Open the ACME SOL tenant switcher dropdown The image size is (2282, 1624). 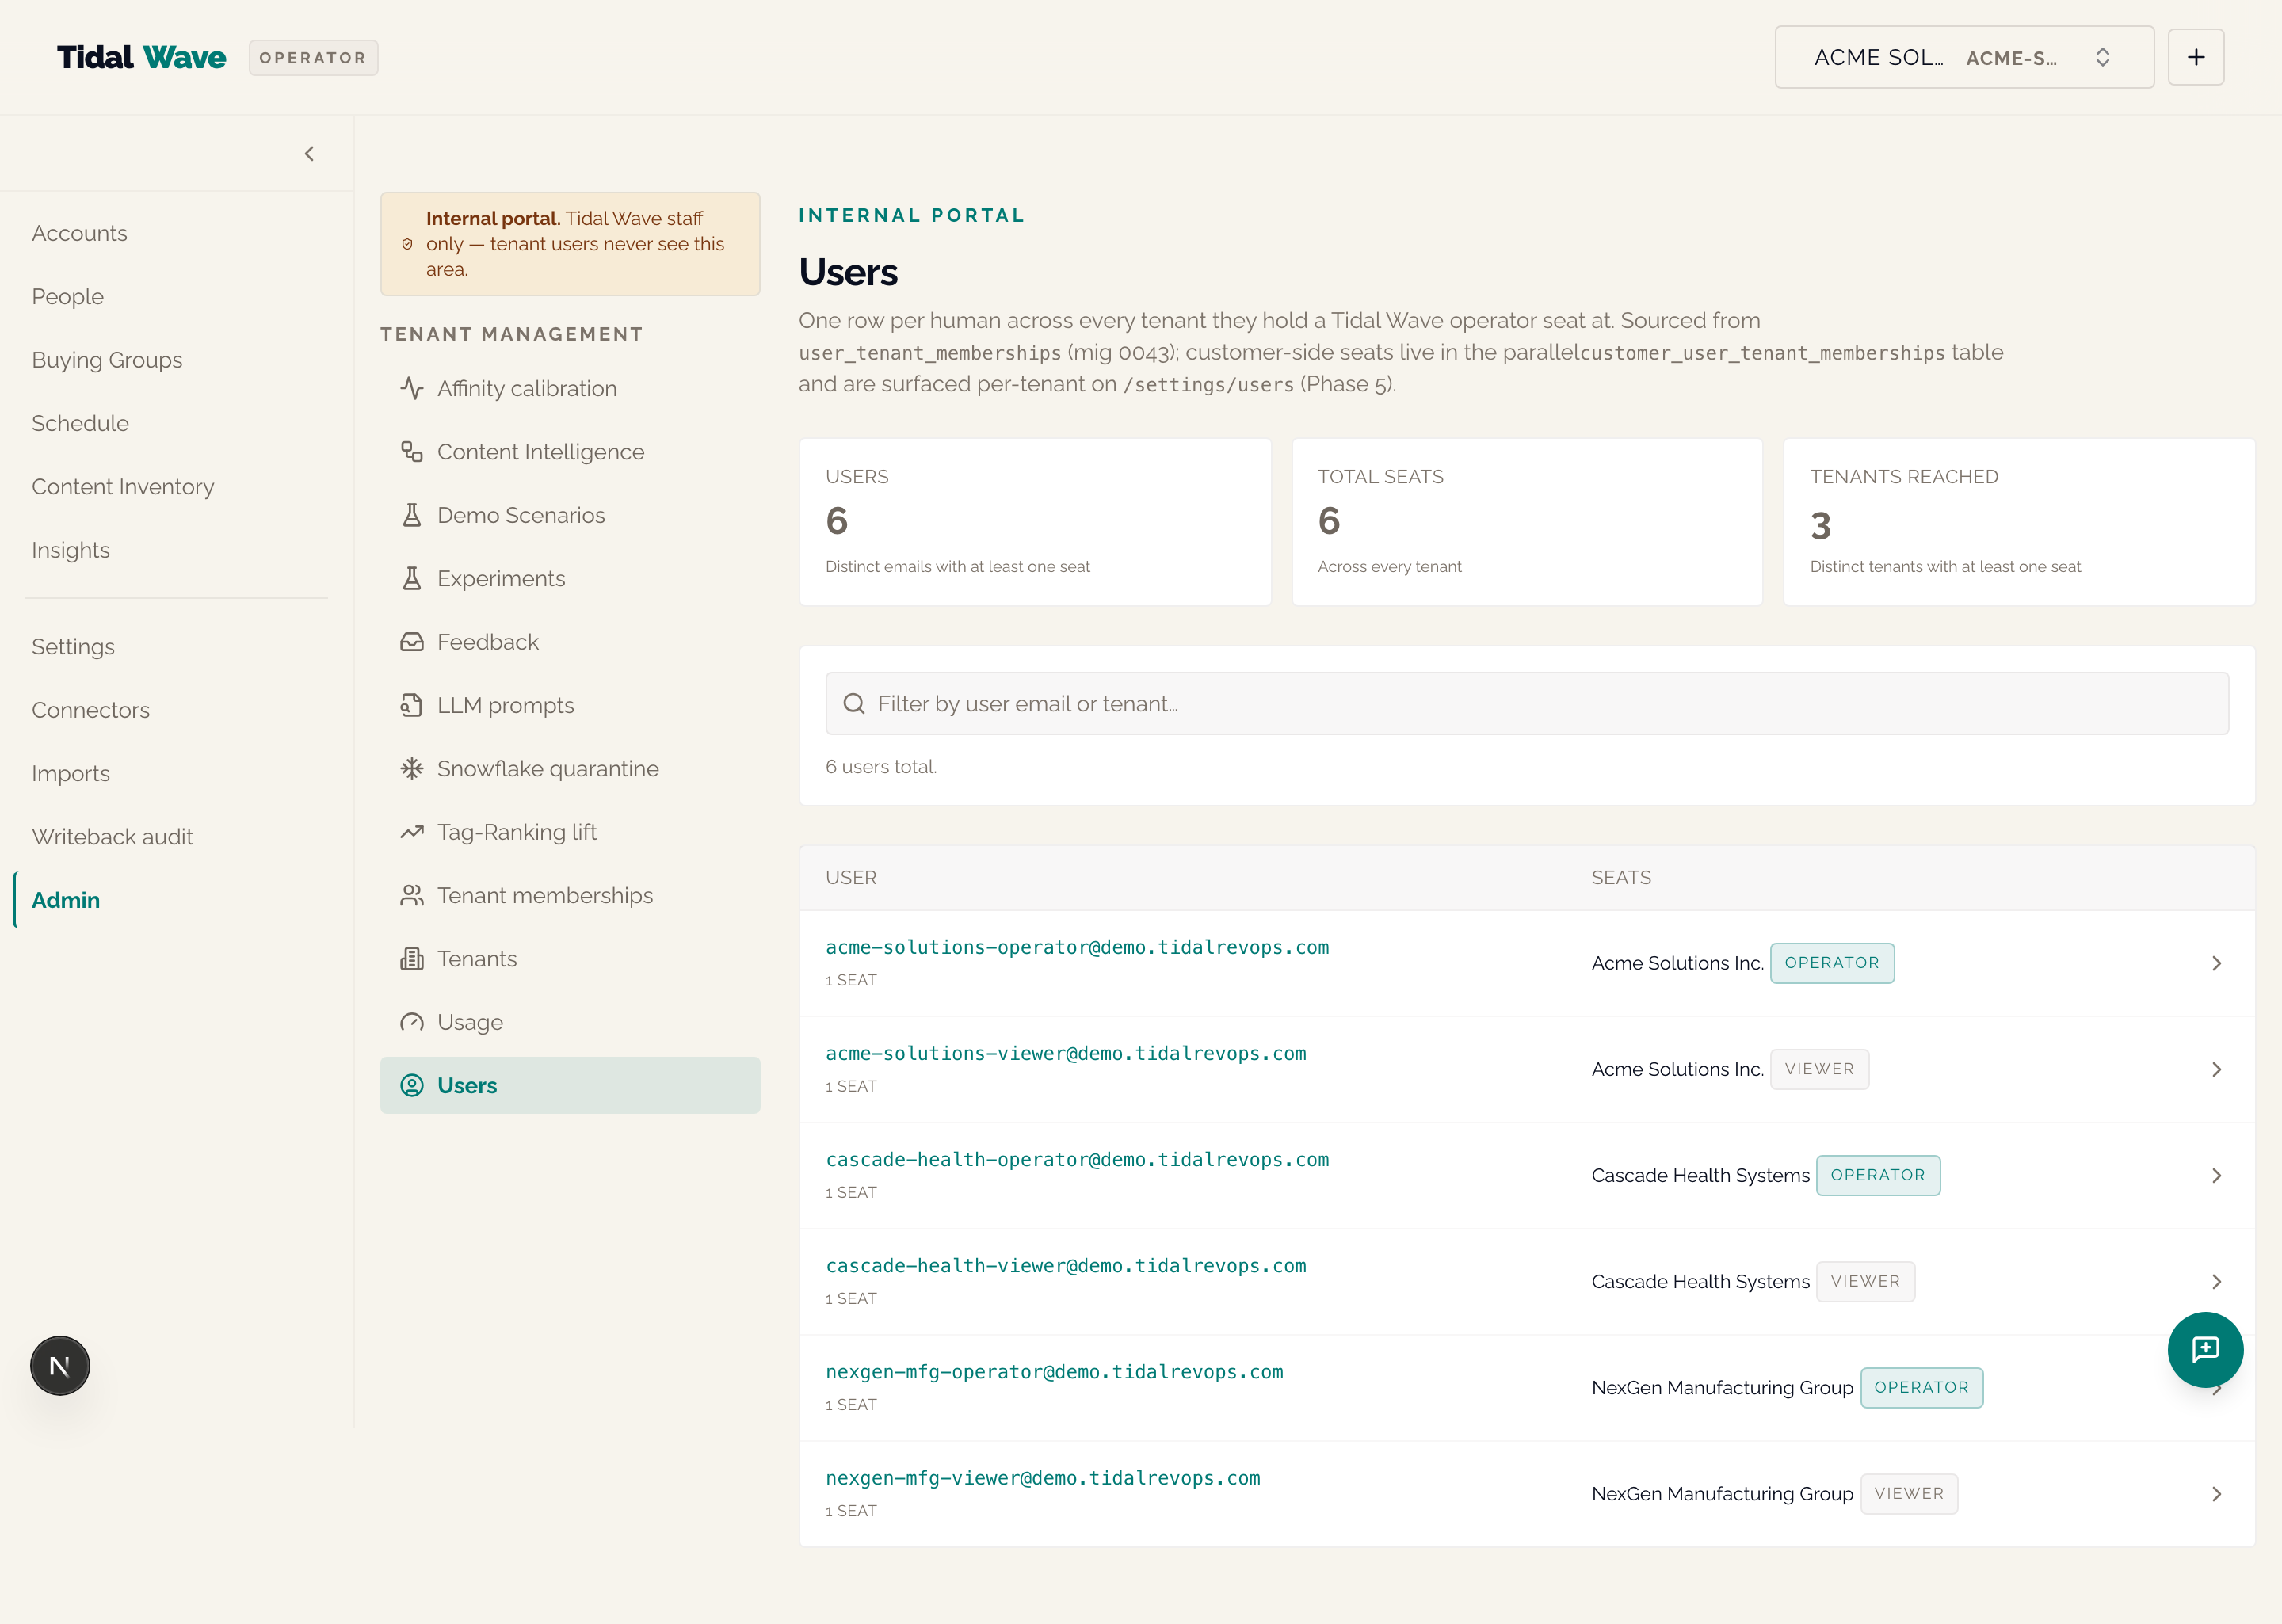[1964, 57]
